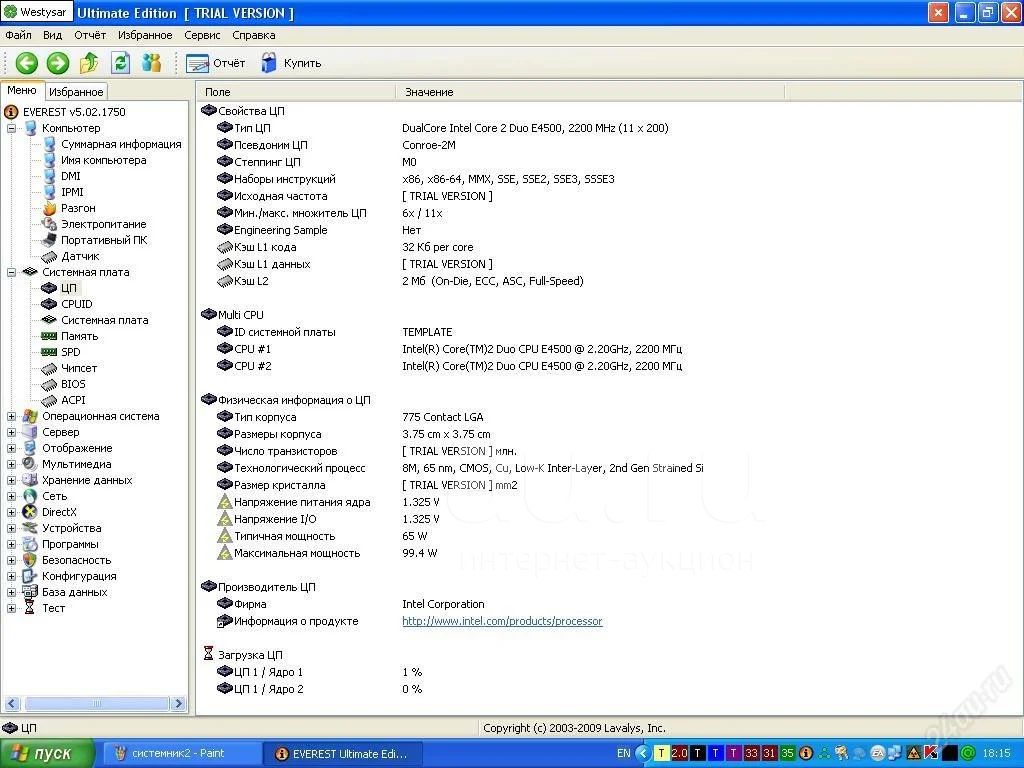Select Портативный ПК tree item
Viewport: 1024px width, 768px height.
104,240
